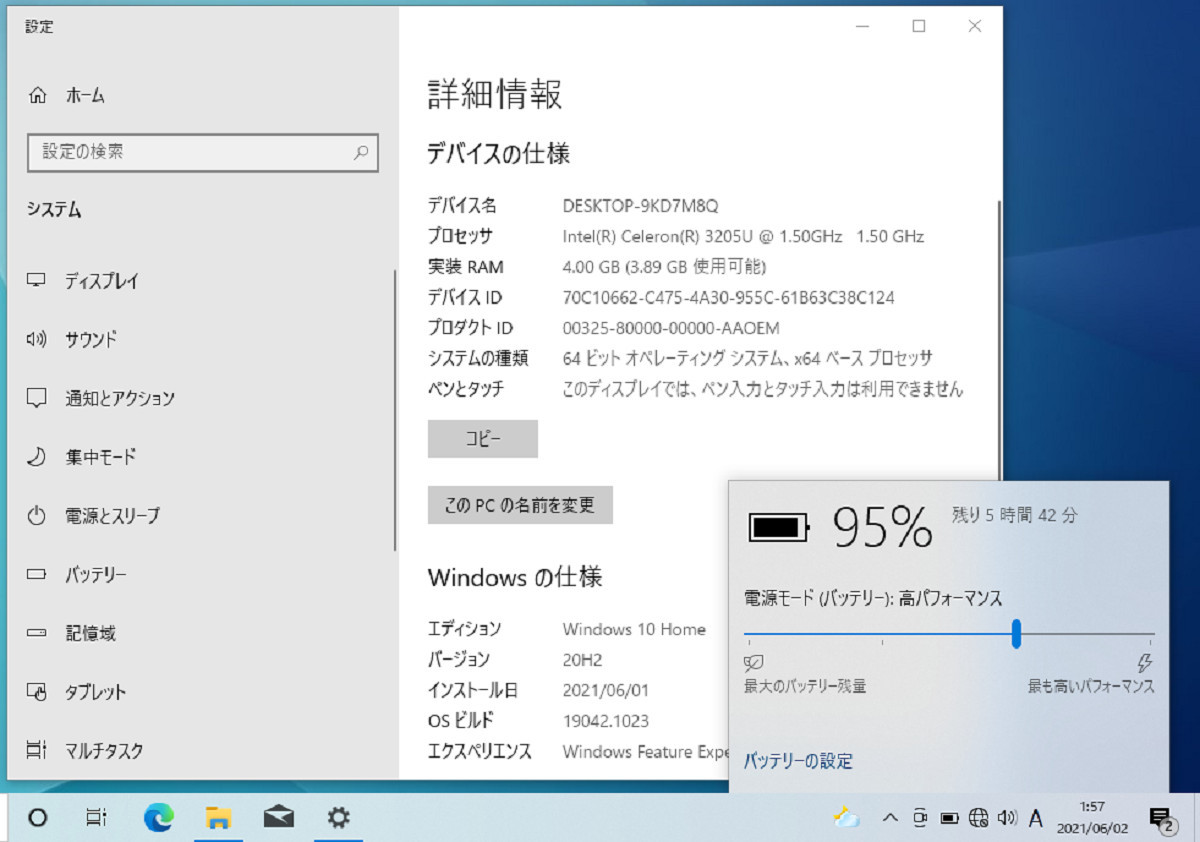Open バッテリー settings page
1200x842 pixels.
click(x=96, y=575)
